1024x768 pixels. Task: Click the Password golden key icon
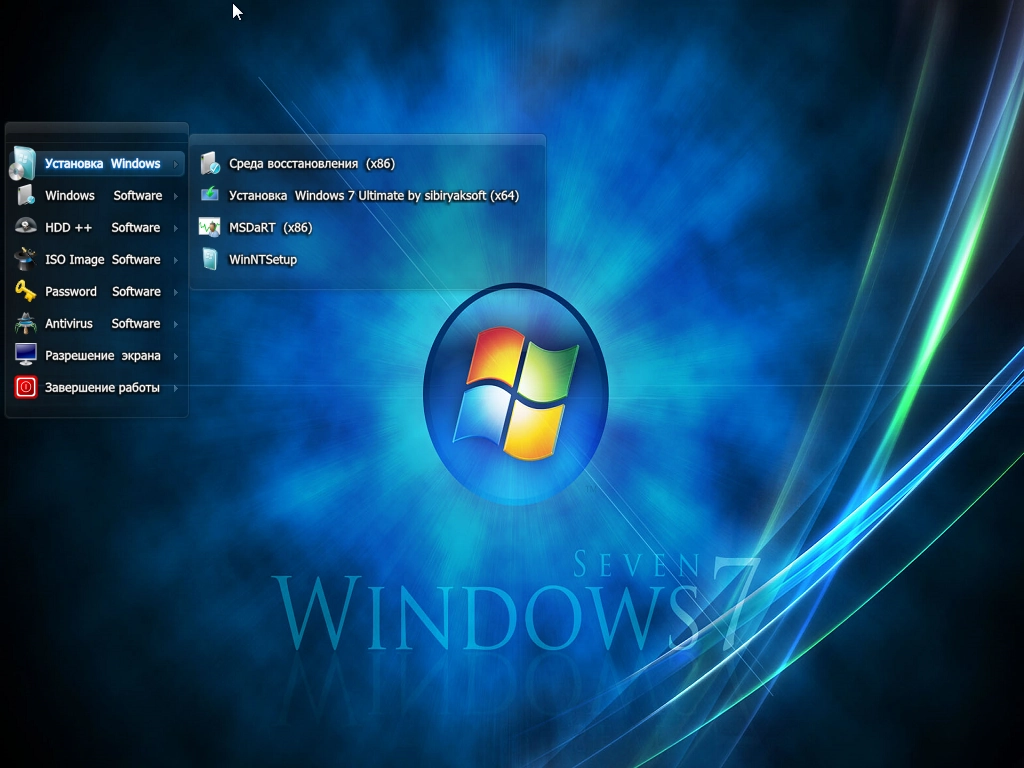(25, 291)
